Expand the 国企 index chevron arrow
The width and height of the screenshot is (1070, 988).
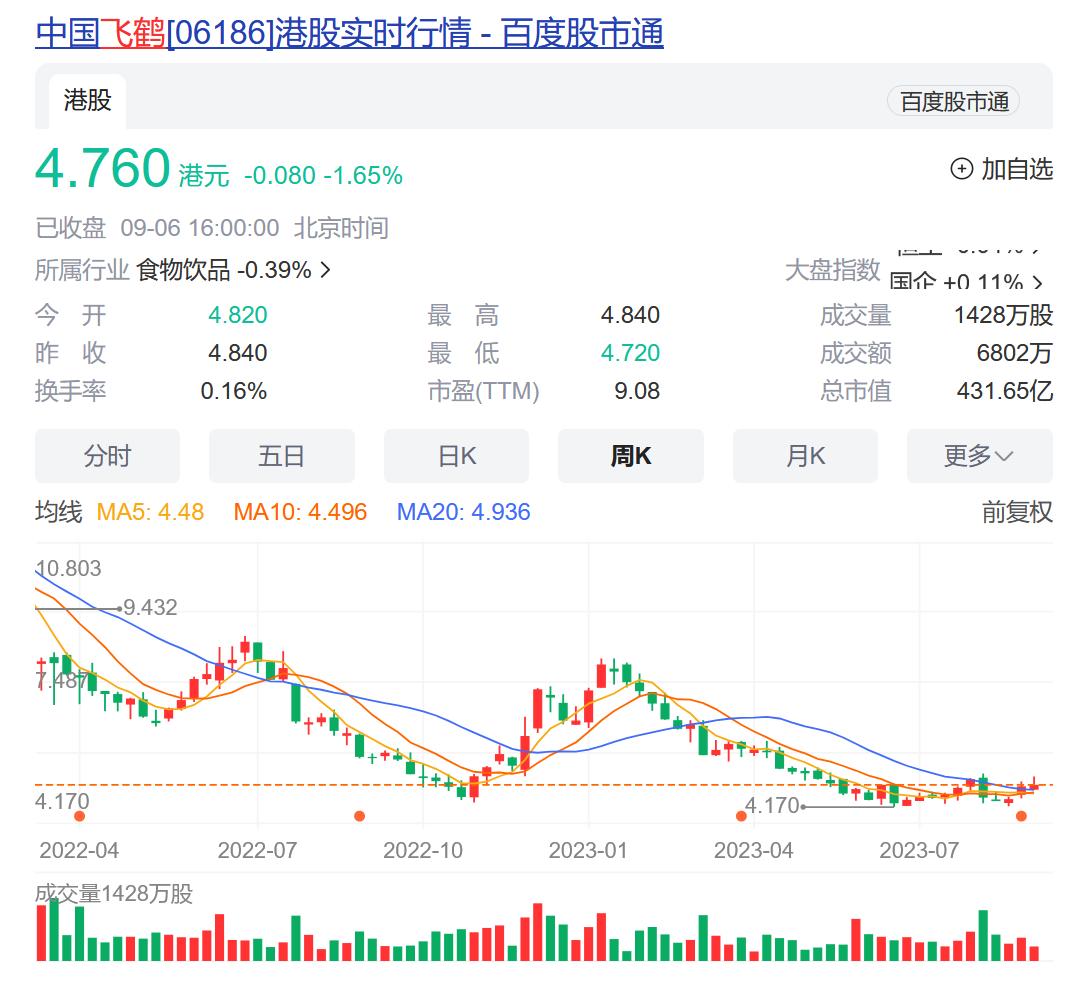click(x=1038, y=283)
